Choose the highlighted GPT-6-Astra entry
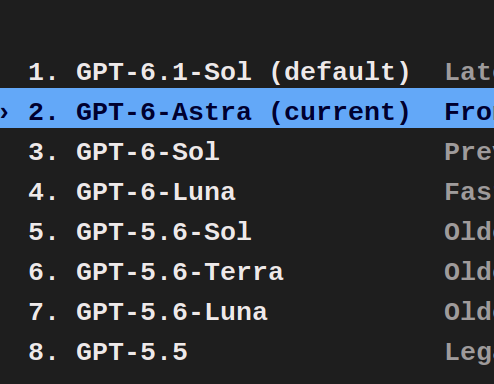 coord(247,108)
